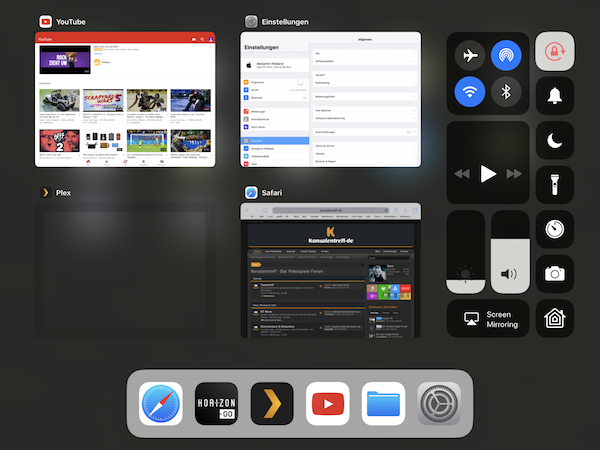Toggle silent mode bell button
The width and height of the screenshot is (600, 450).
[x=554, y=96]
